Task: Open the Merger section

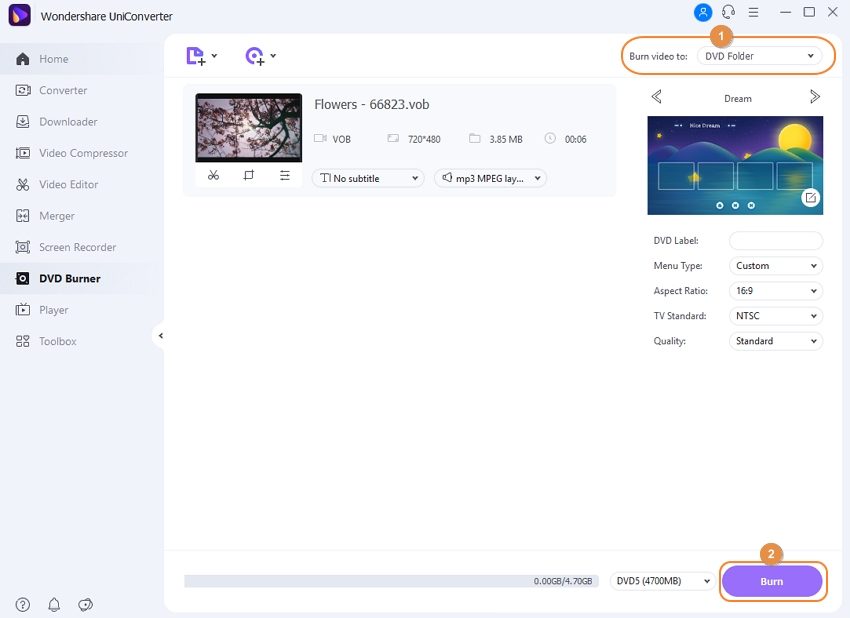Action: tap(81, 216)
